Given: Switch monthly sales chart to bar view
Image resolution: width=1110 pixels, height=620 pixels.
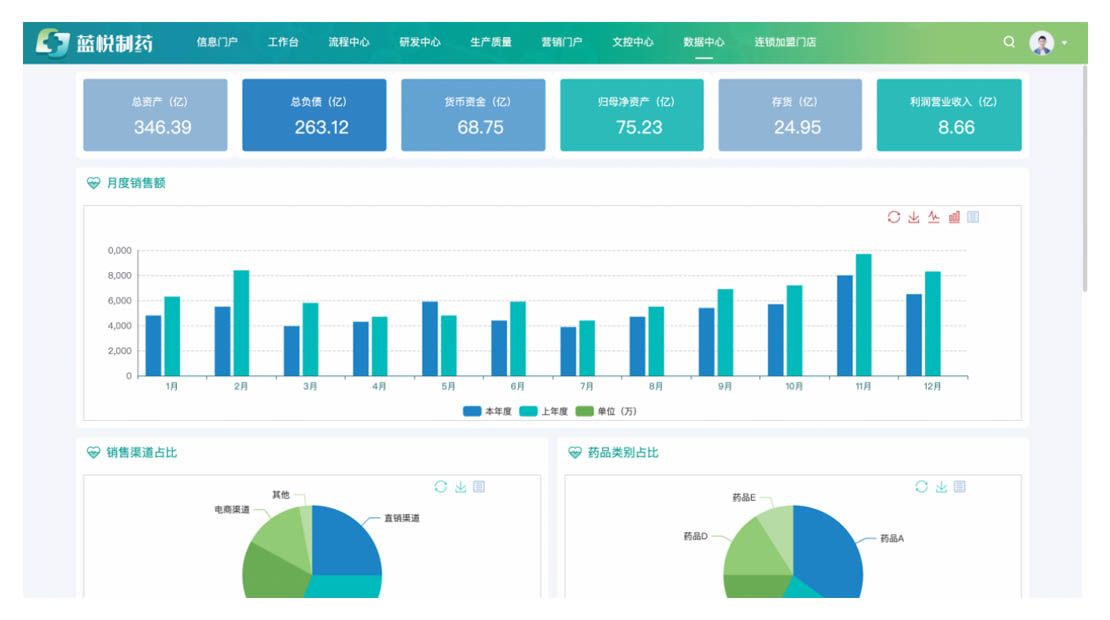Looking at the screenshot, I should point(954,217).
